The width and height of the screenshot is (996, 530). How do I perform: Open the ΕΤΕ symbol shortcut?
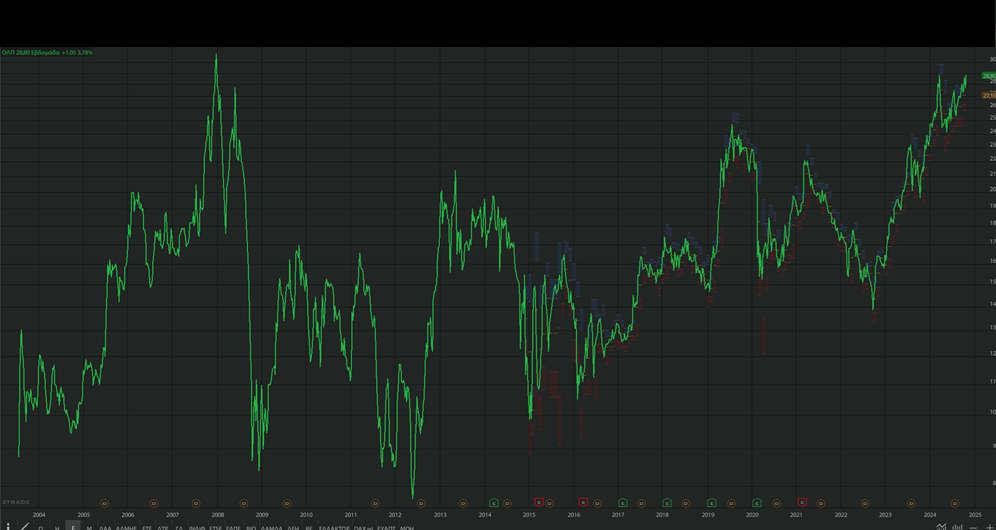(x=147, y=527)
